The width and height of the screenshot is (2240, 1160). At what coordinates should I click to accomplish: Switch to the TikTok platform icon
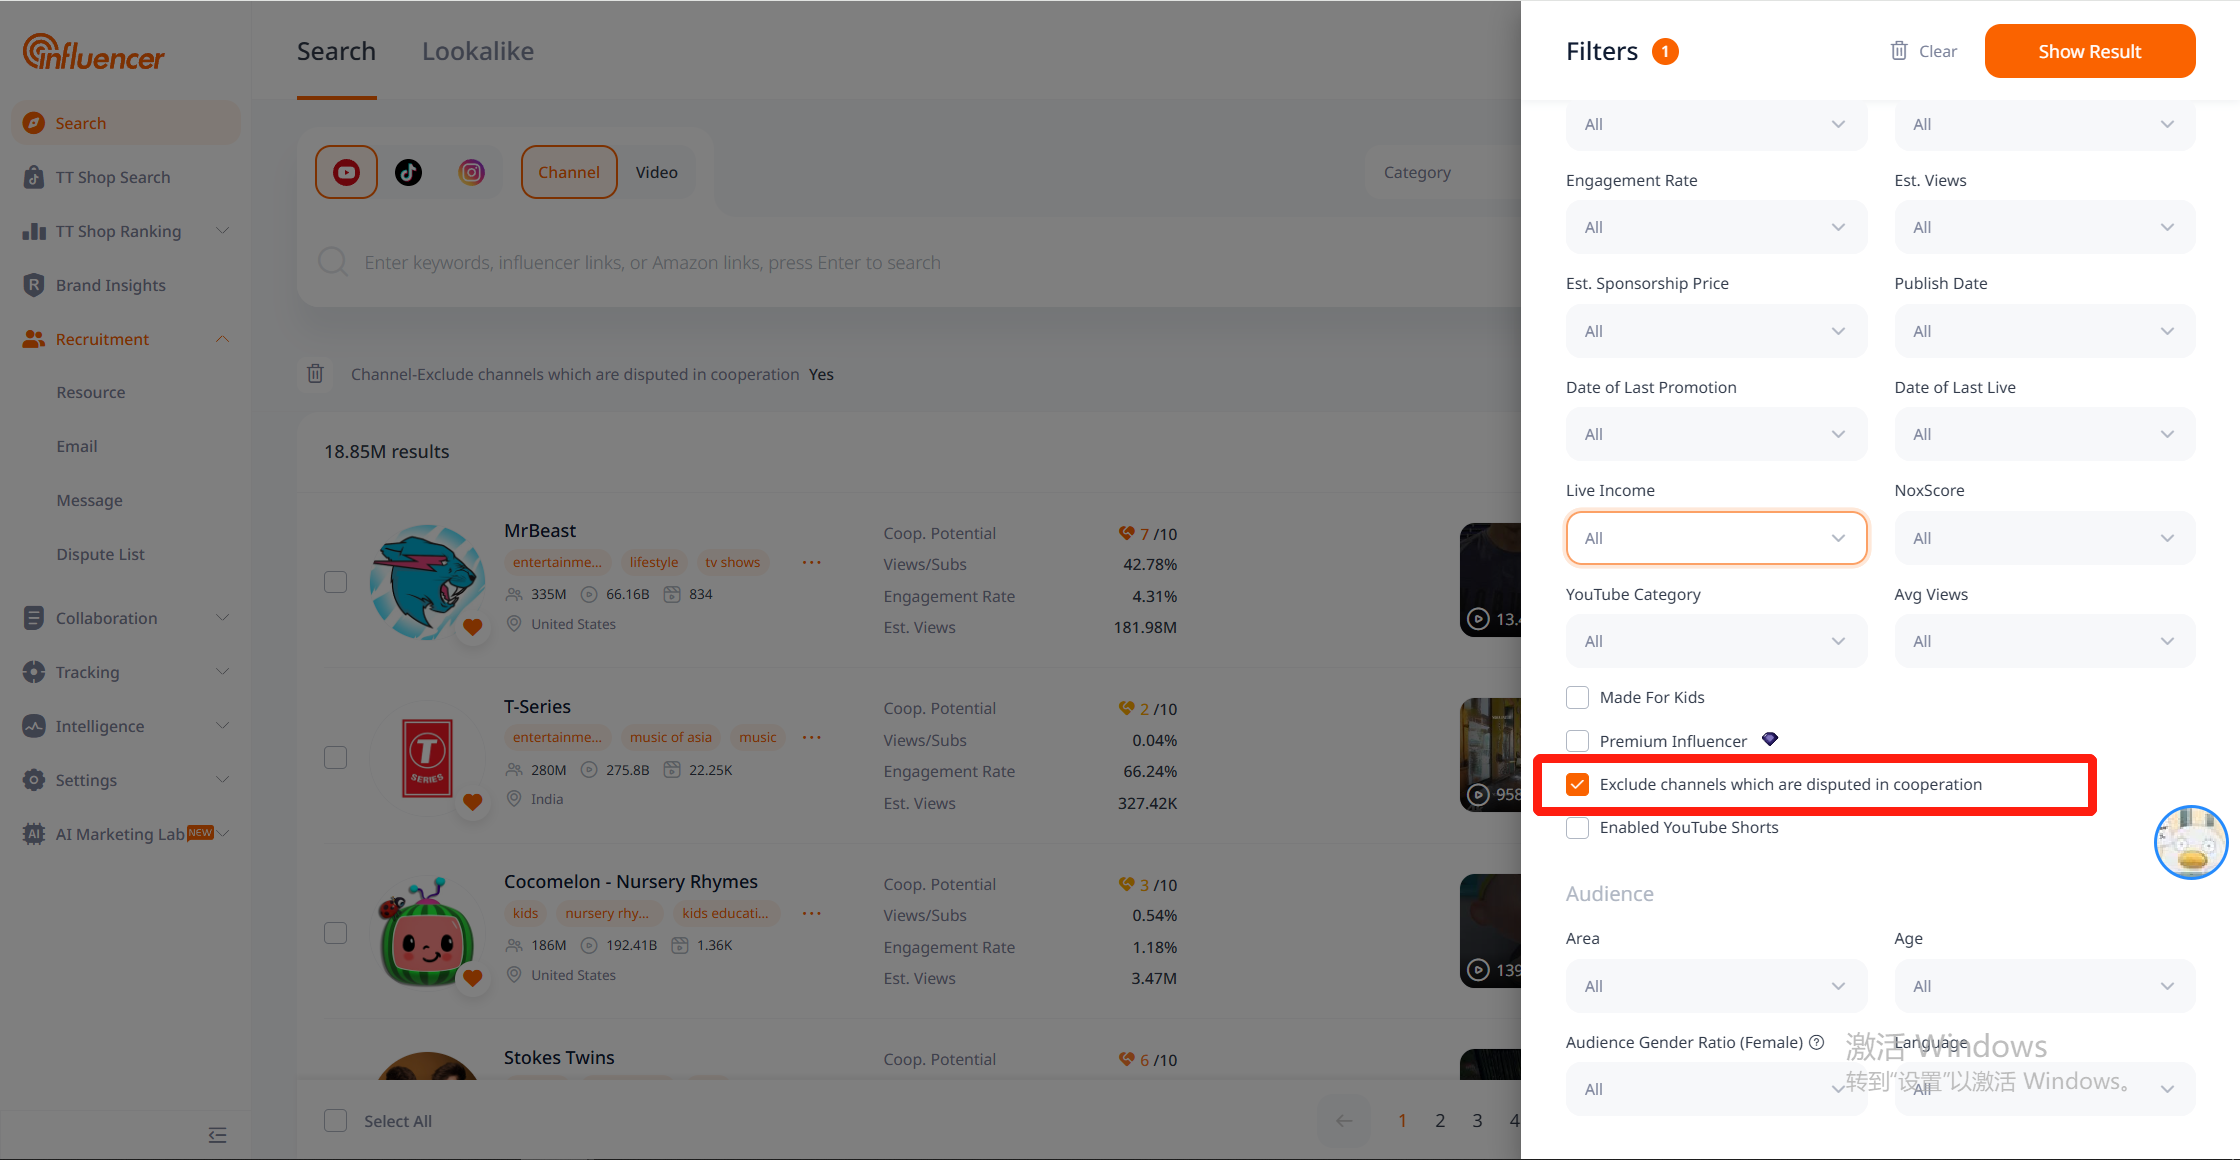pos(408,172)
